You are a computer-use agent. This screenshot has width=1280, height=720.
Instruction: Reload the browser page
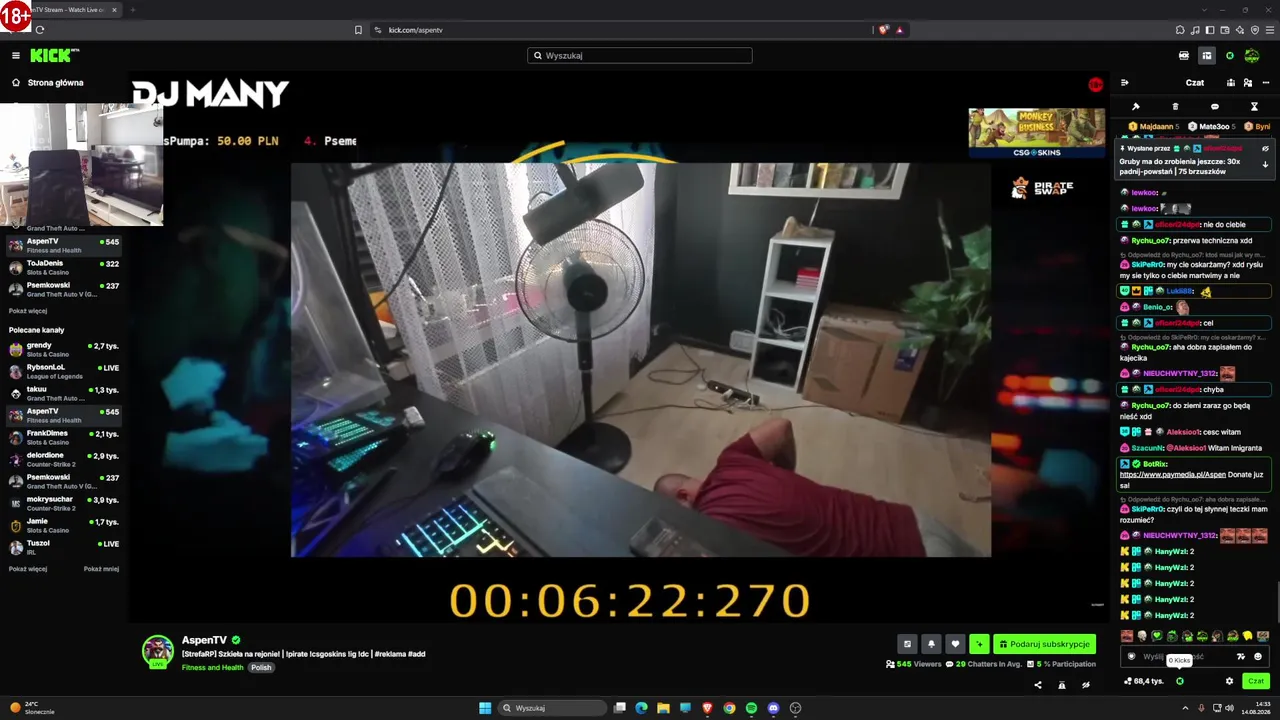40,30
